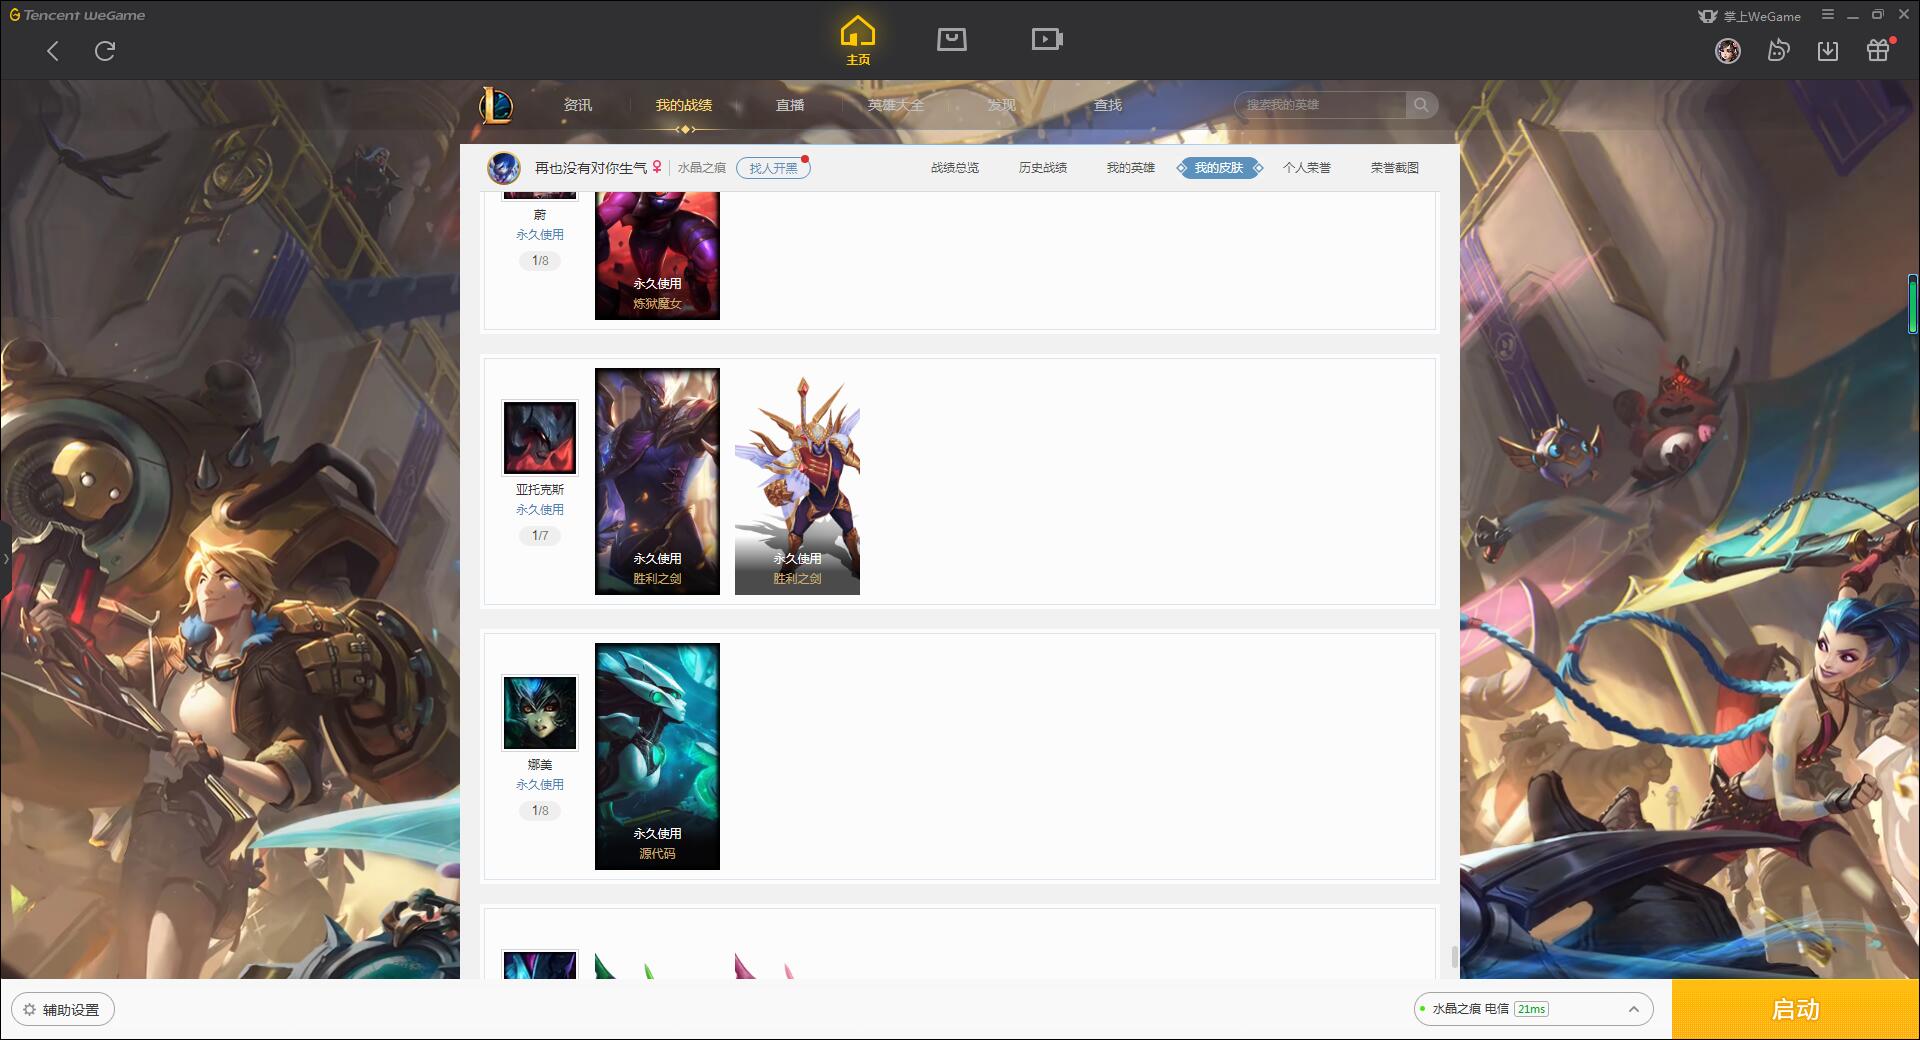This screenshot has width=1920, height=1040.
Task: Open the messages chat bubble icon
Action: [x=1778, y=51]
